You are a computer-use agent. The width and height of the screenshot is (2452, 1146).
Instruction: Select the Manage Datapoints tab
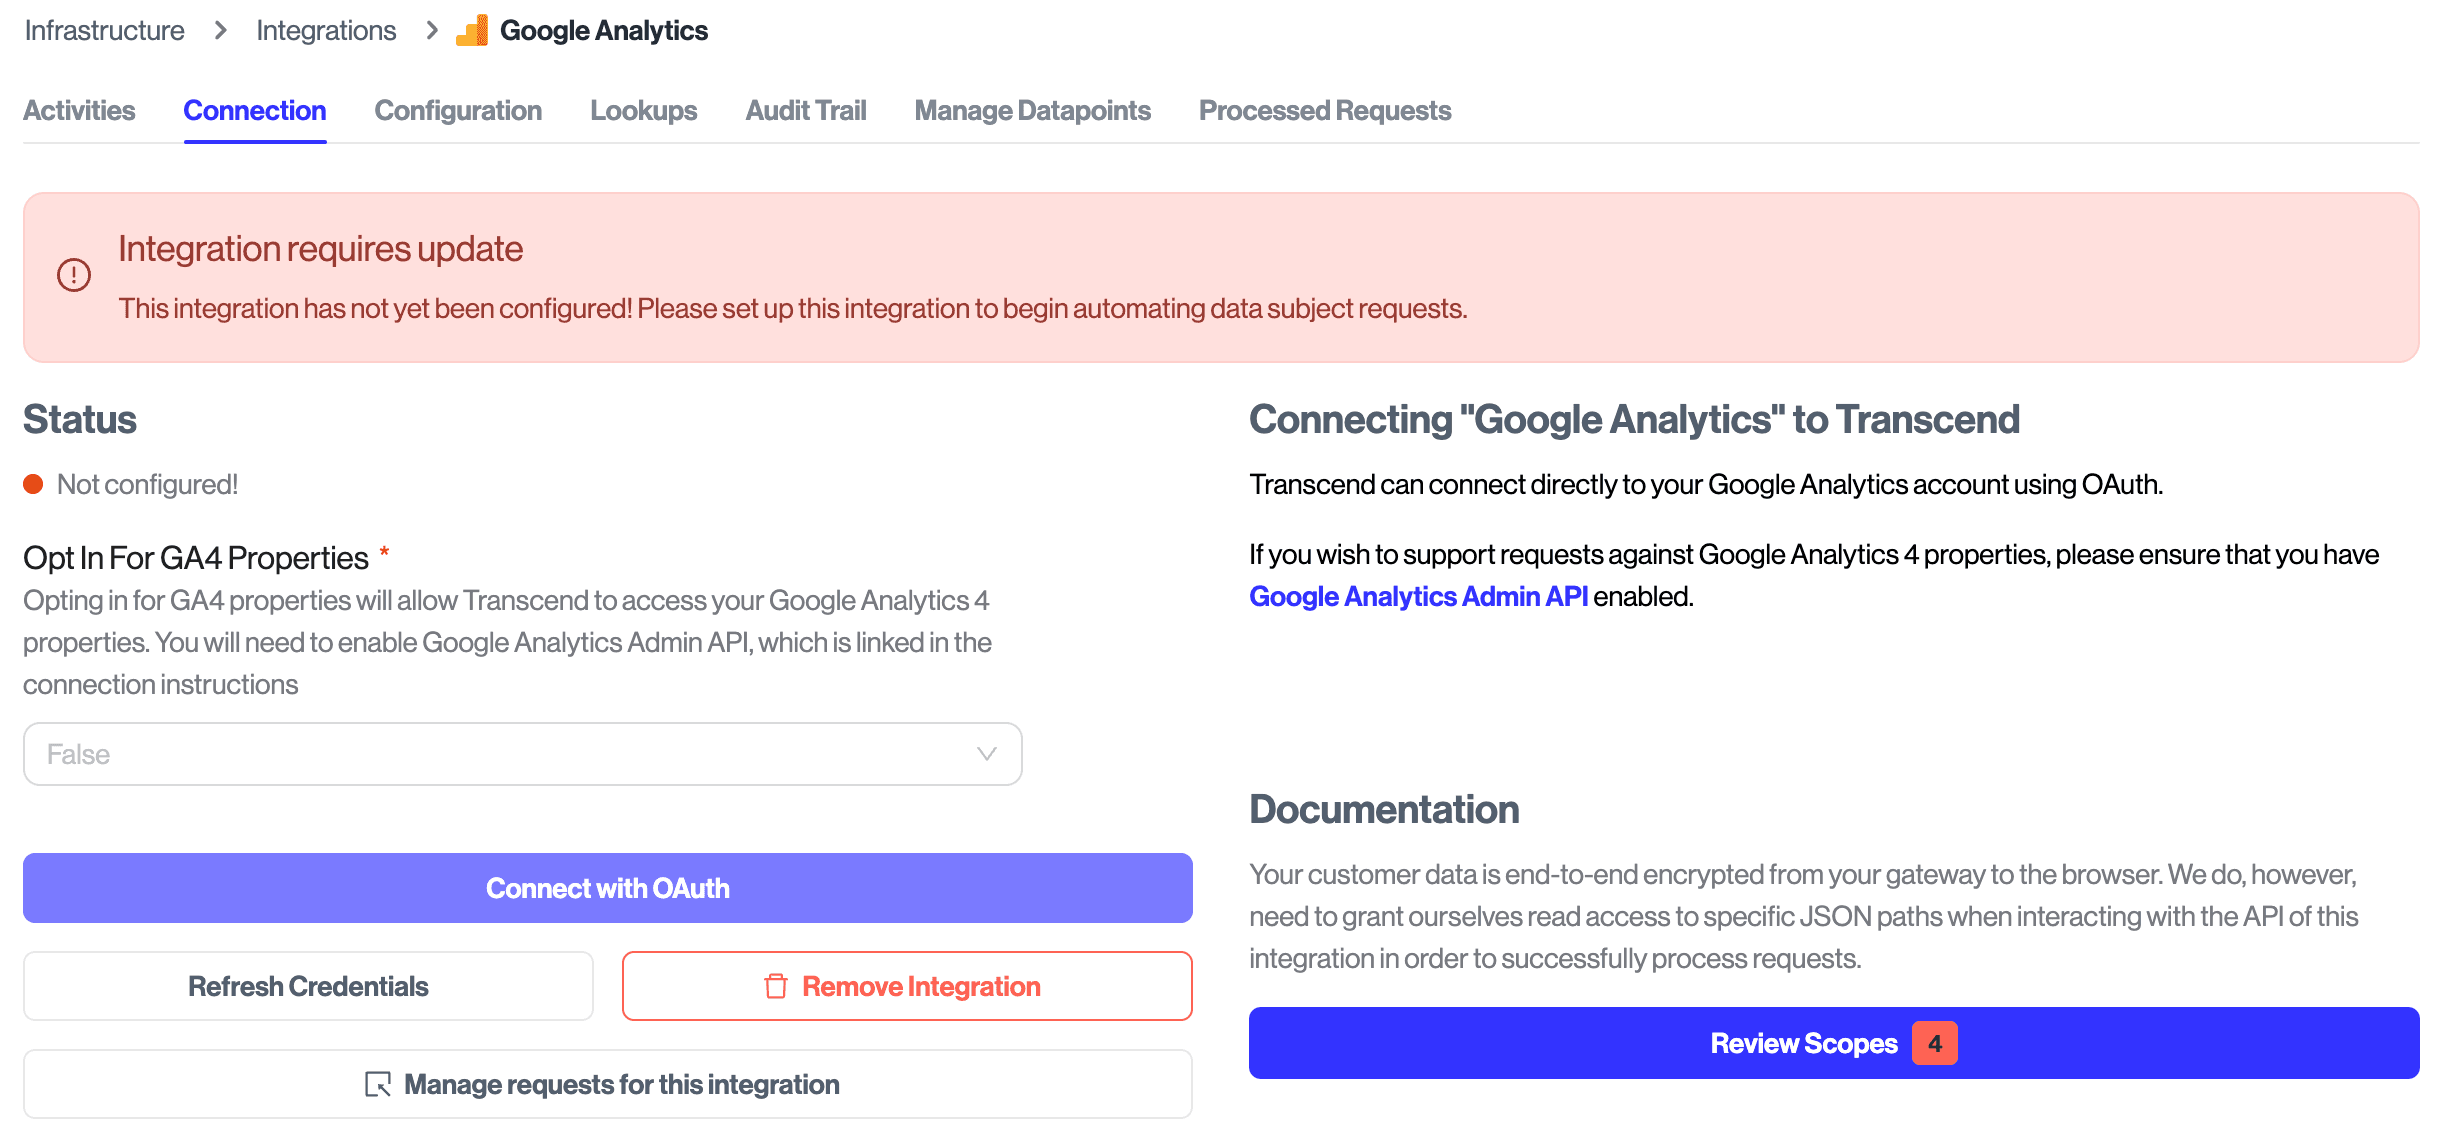tap(1032, 111)
